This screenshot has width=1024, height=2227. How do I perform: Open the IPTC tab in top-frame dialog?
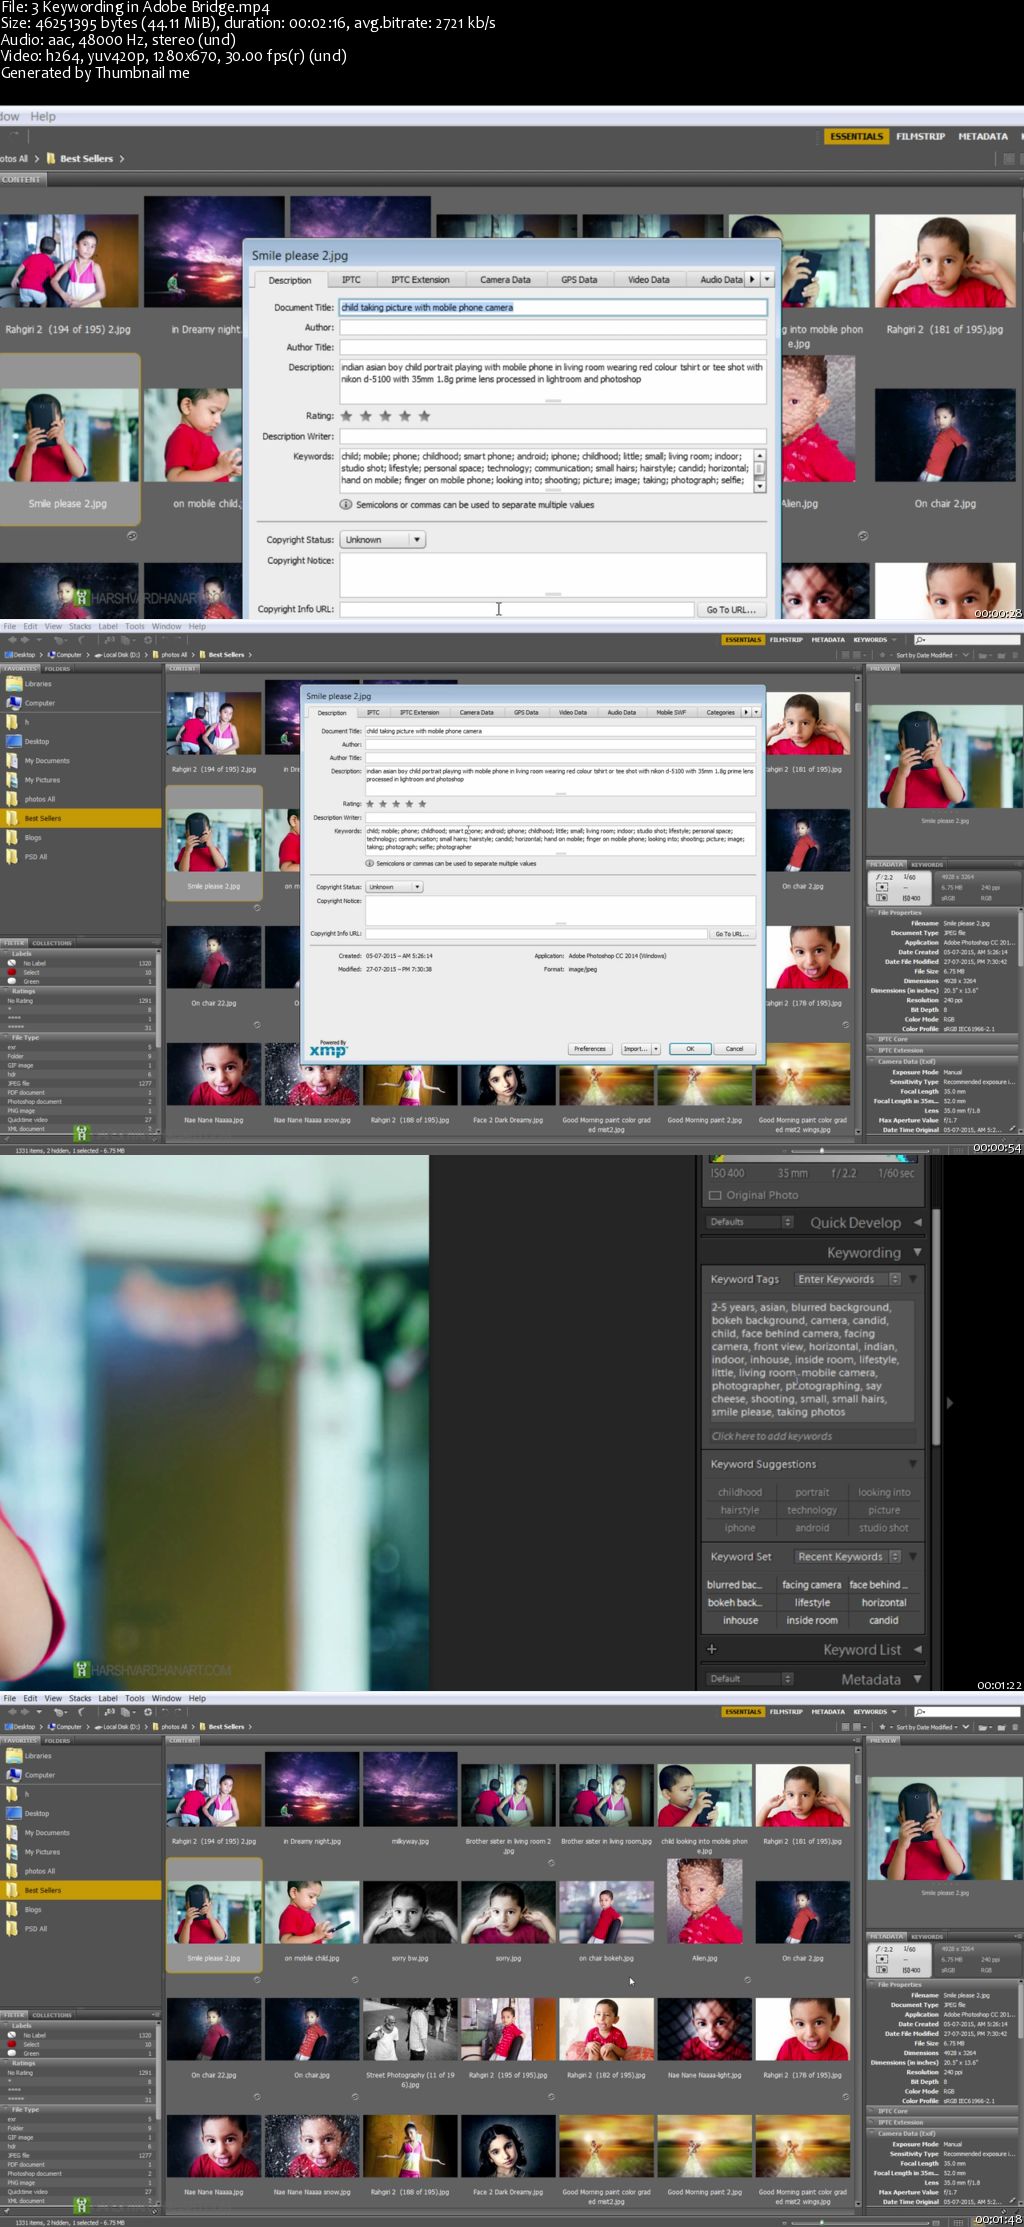[351, 280]
